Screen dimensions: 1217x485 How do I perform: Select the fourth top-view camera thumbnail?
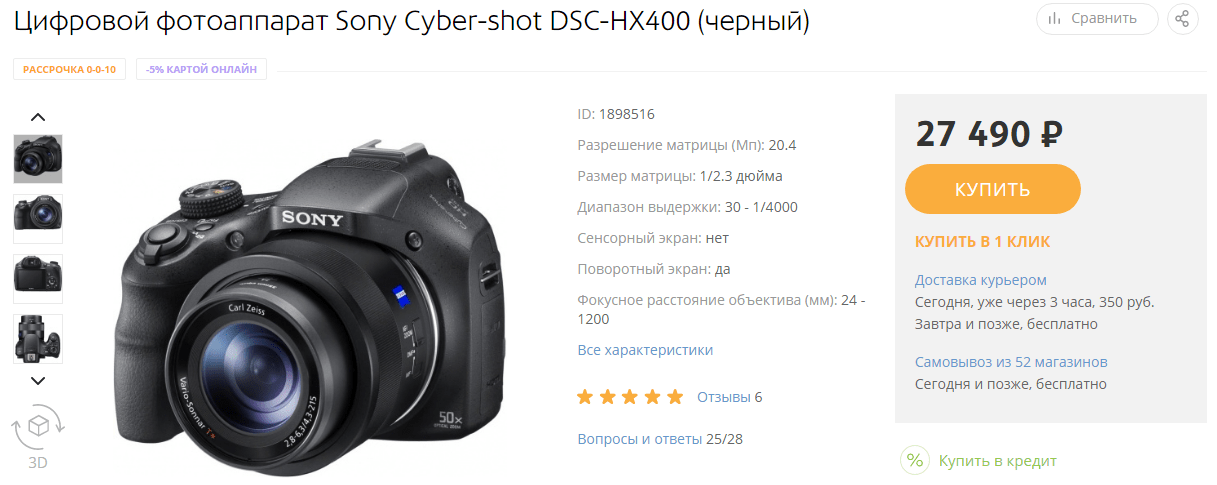(38, 338)
